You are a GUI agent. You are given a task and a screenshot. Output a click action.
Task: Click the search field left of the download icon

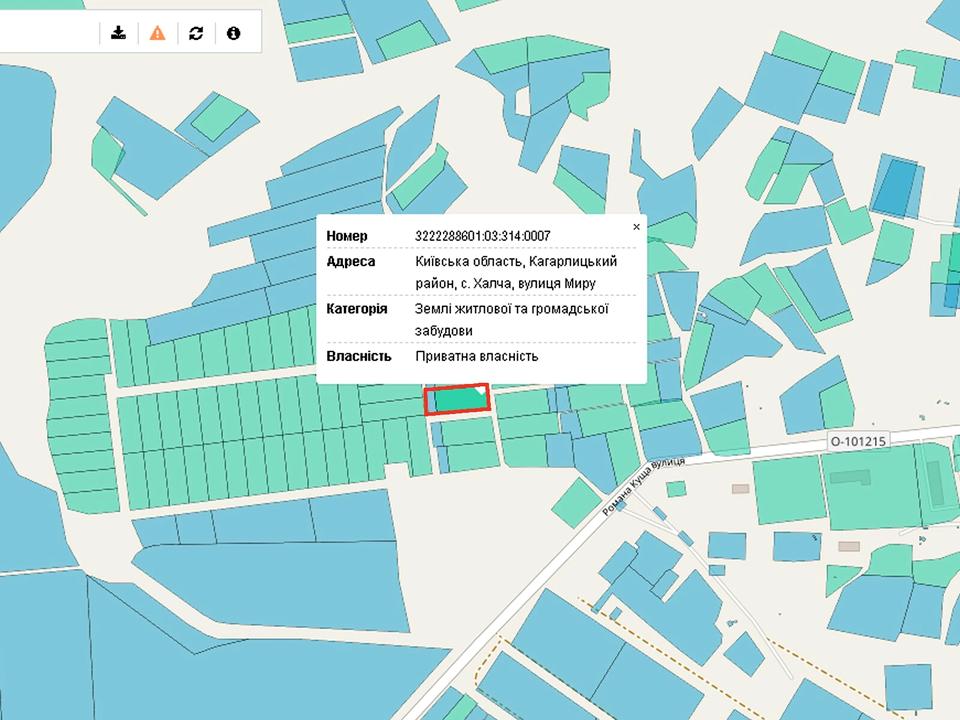pyautogui.click(x=45, y=33)
